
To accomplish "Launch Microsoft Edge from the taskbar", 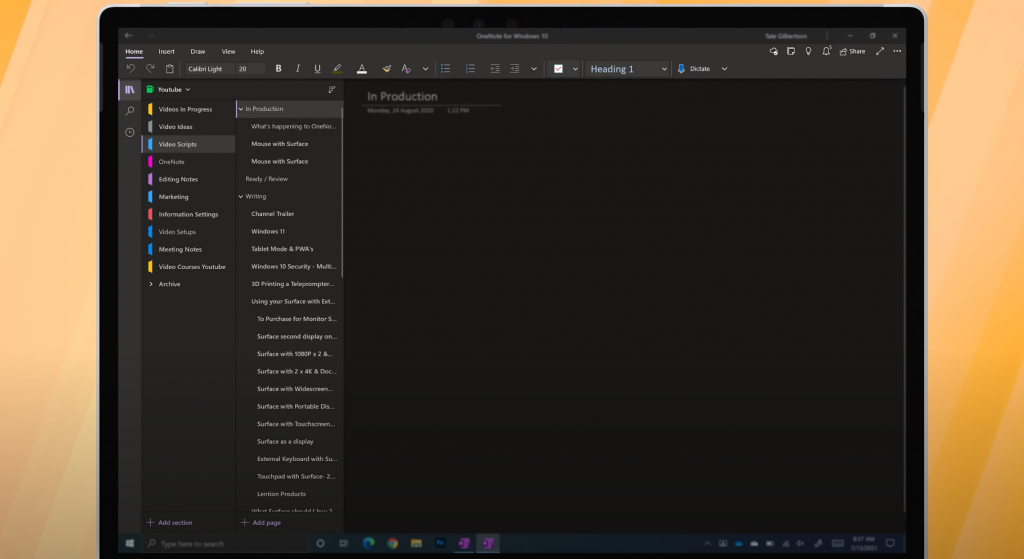I will (368, 543).
